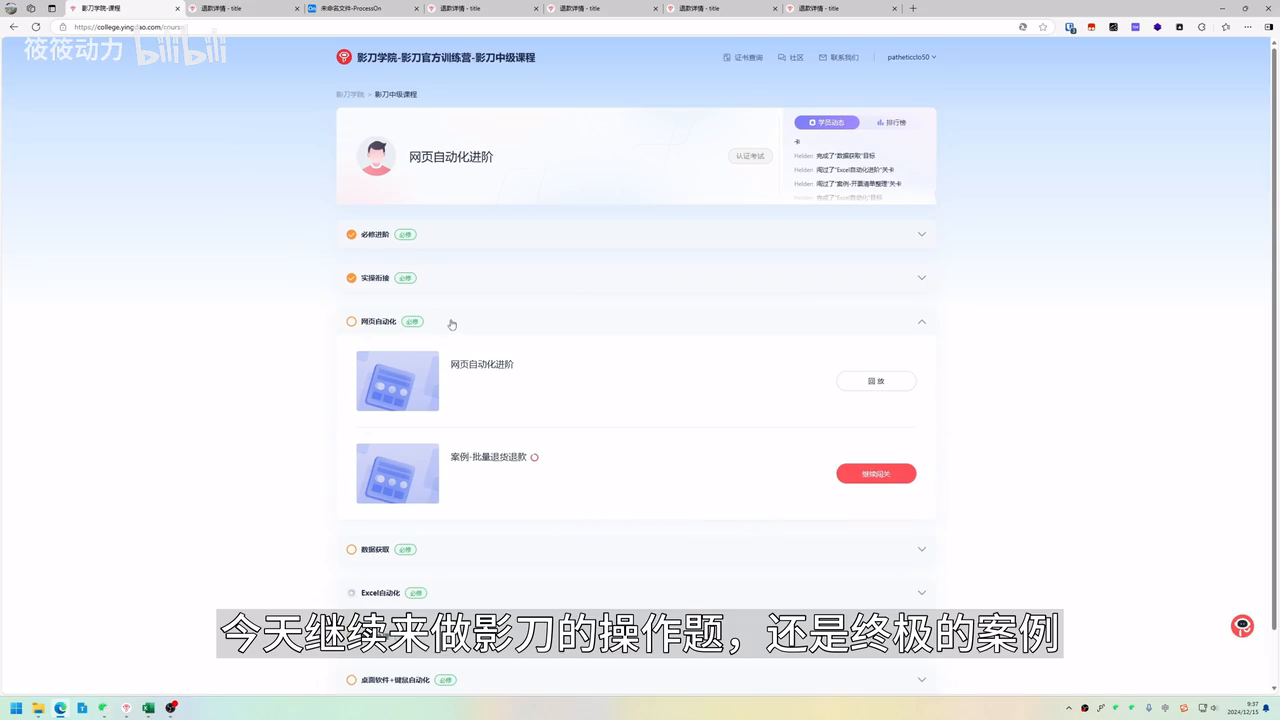Open the browser workspaces icon
Viewport: 1280px width, 720px height.
pos(31,8)
